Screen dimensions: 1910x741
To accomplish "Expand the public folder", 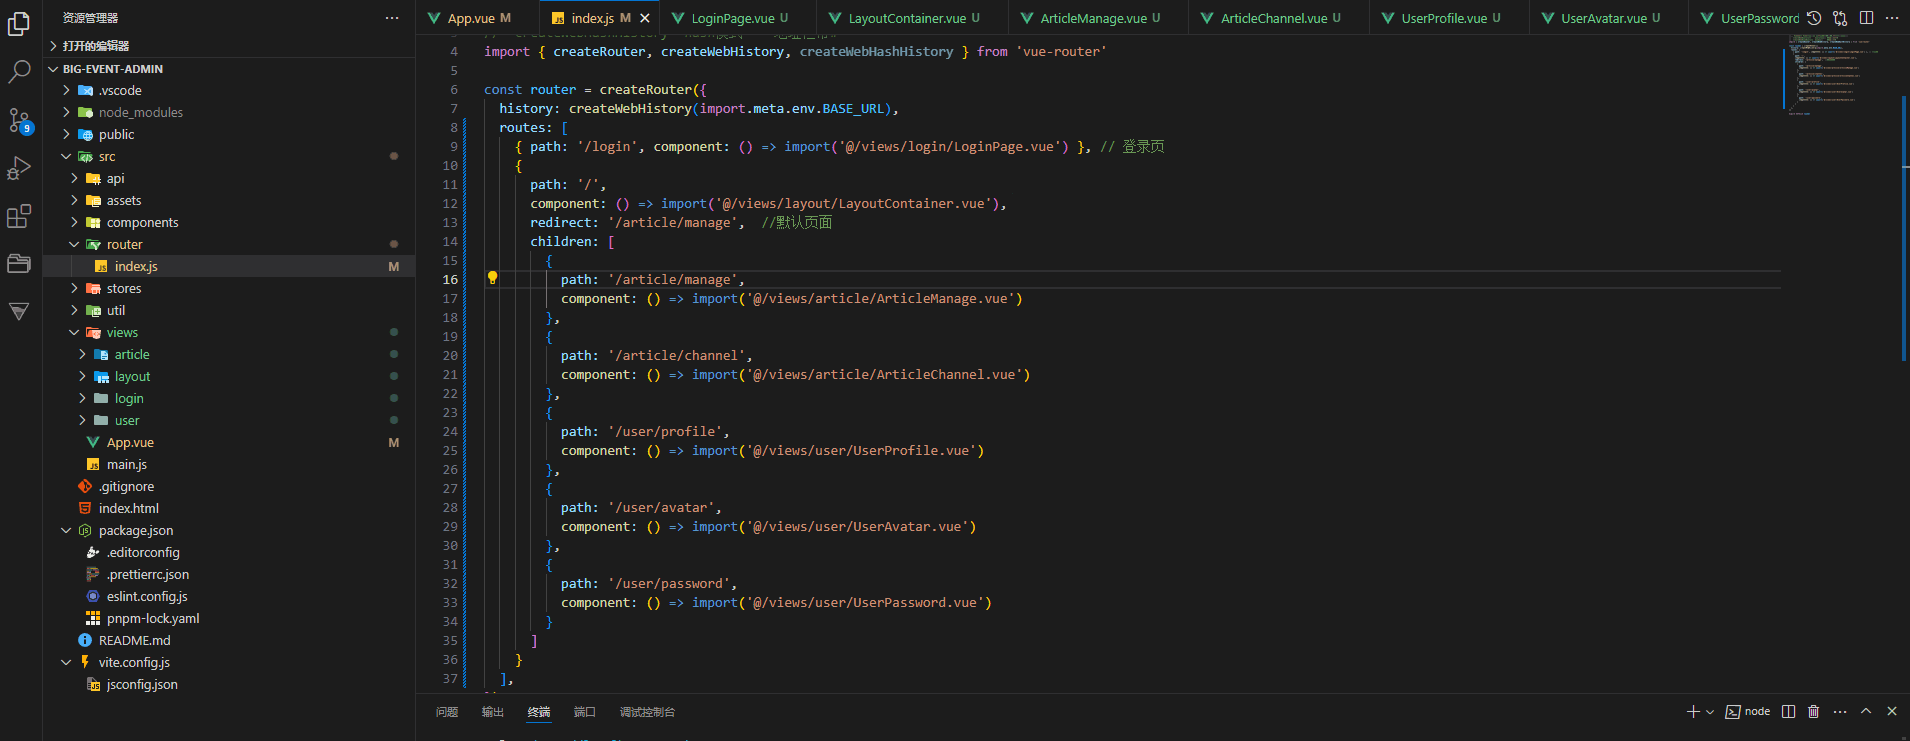I will [228, 134].
